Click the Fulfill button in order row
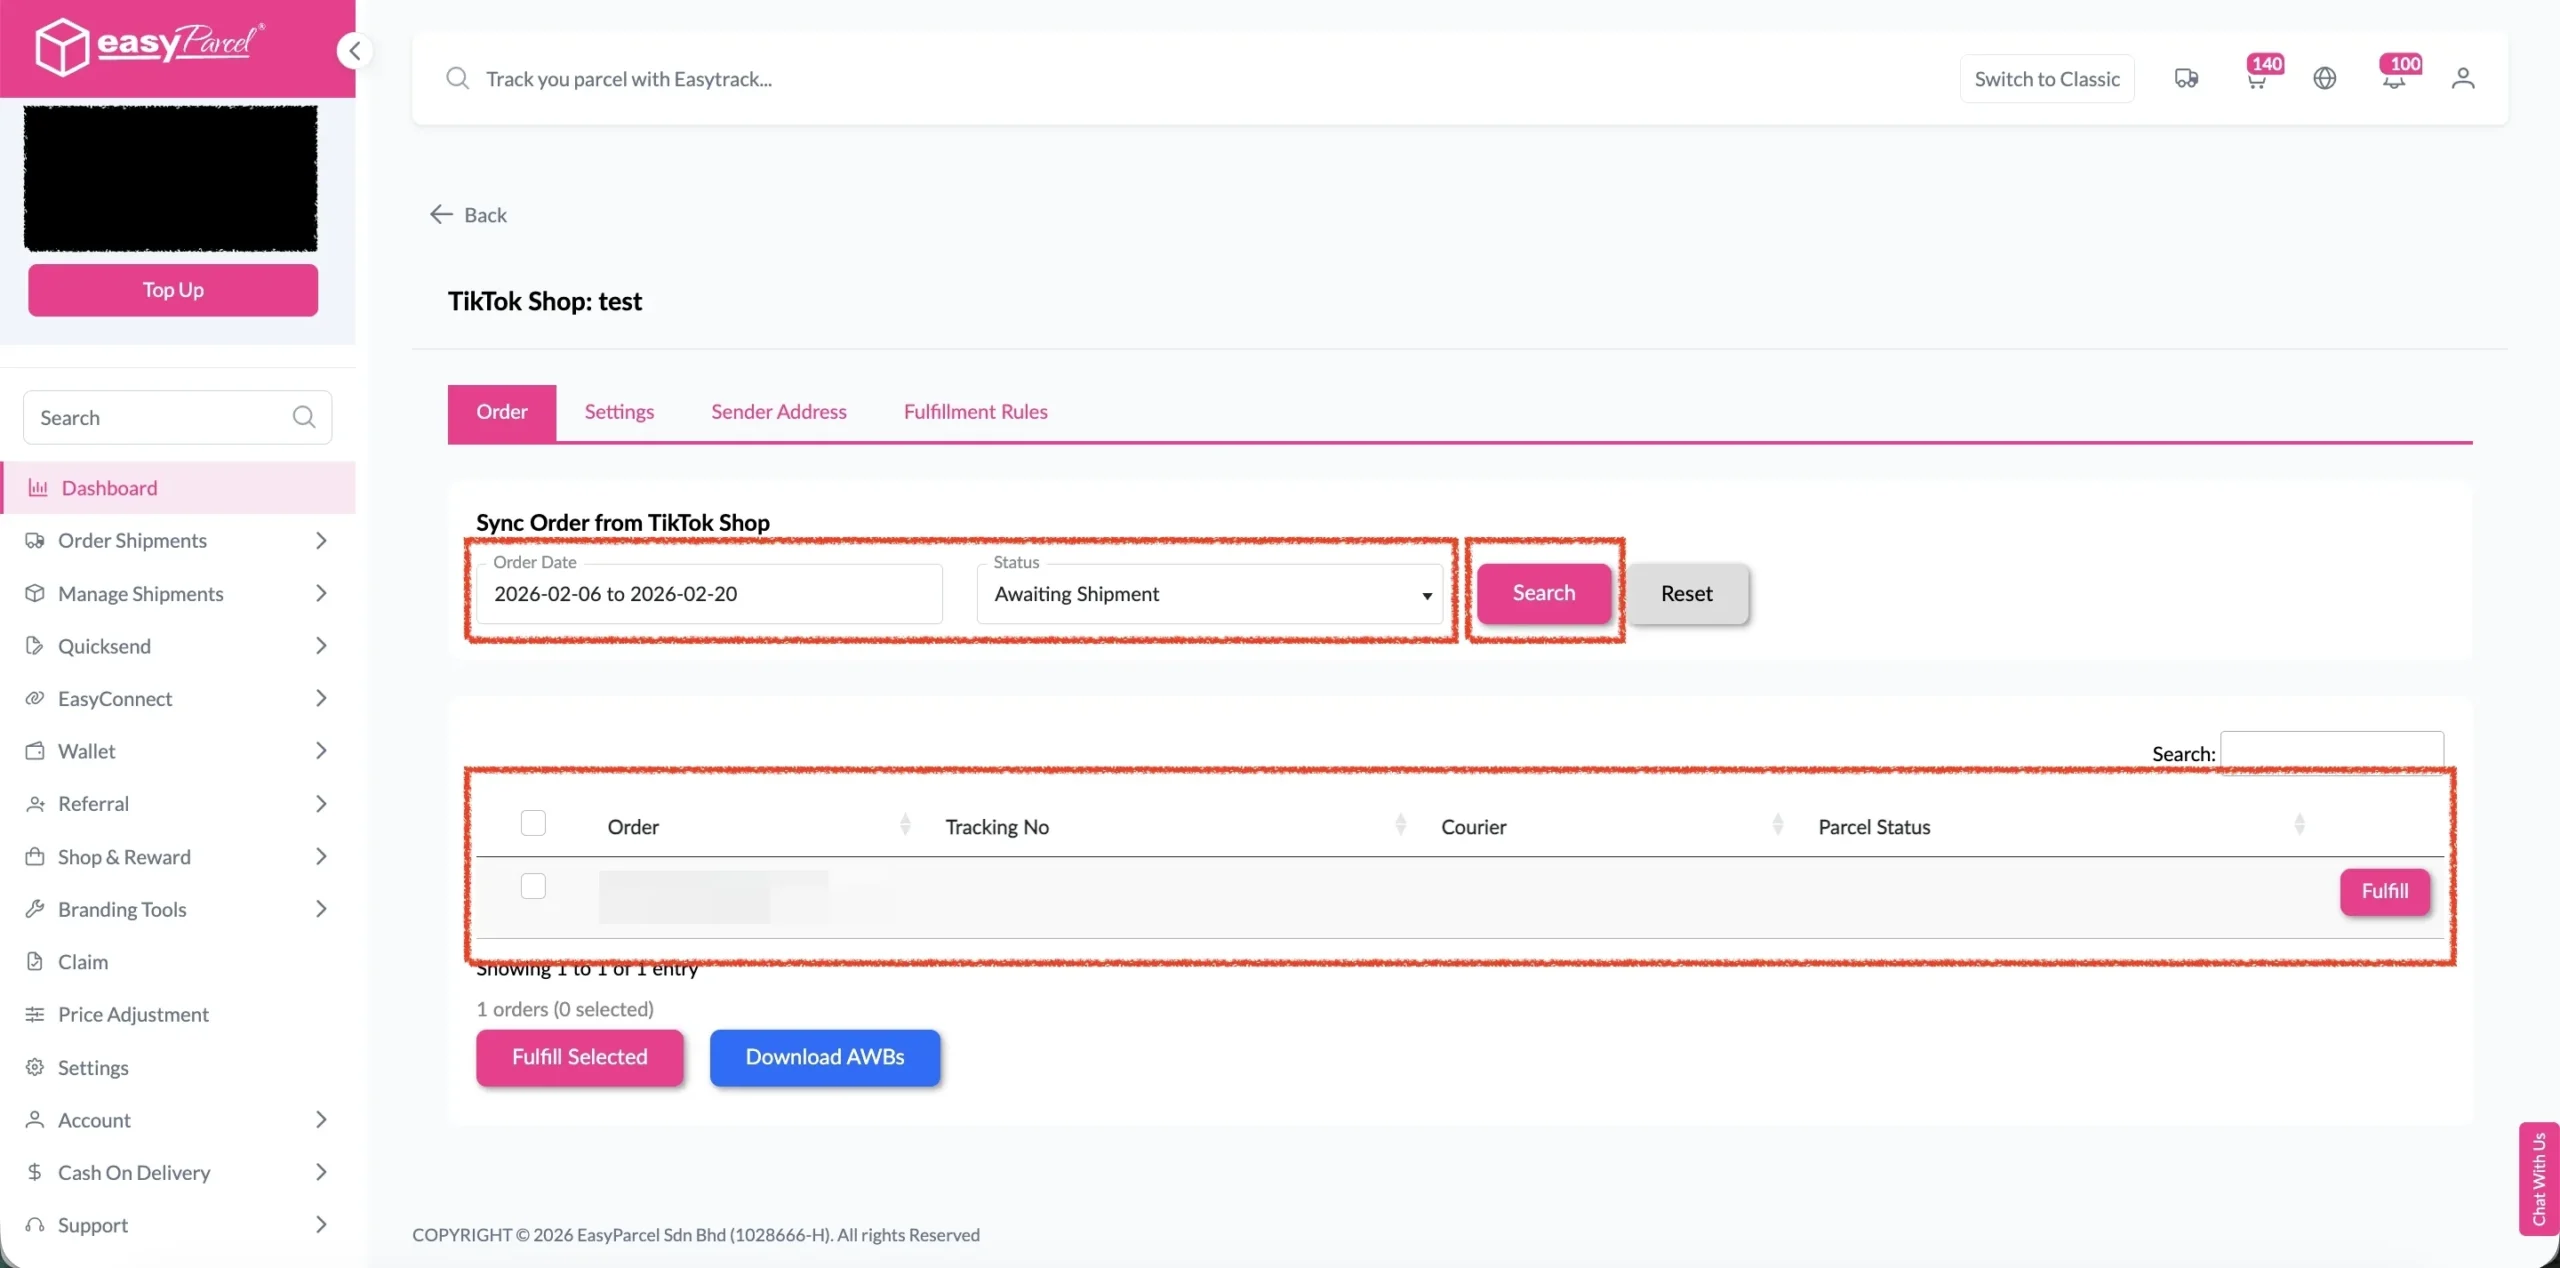 (2384, 891)
